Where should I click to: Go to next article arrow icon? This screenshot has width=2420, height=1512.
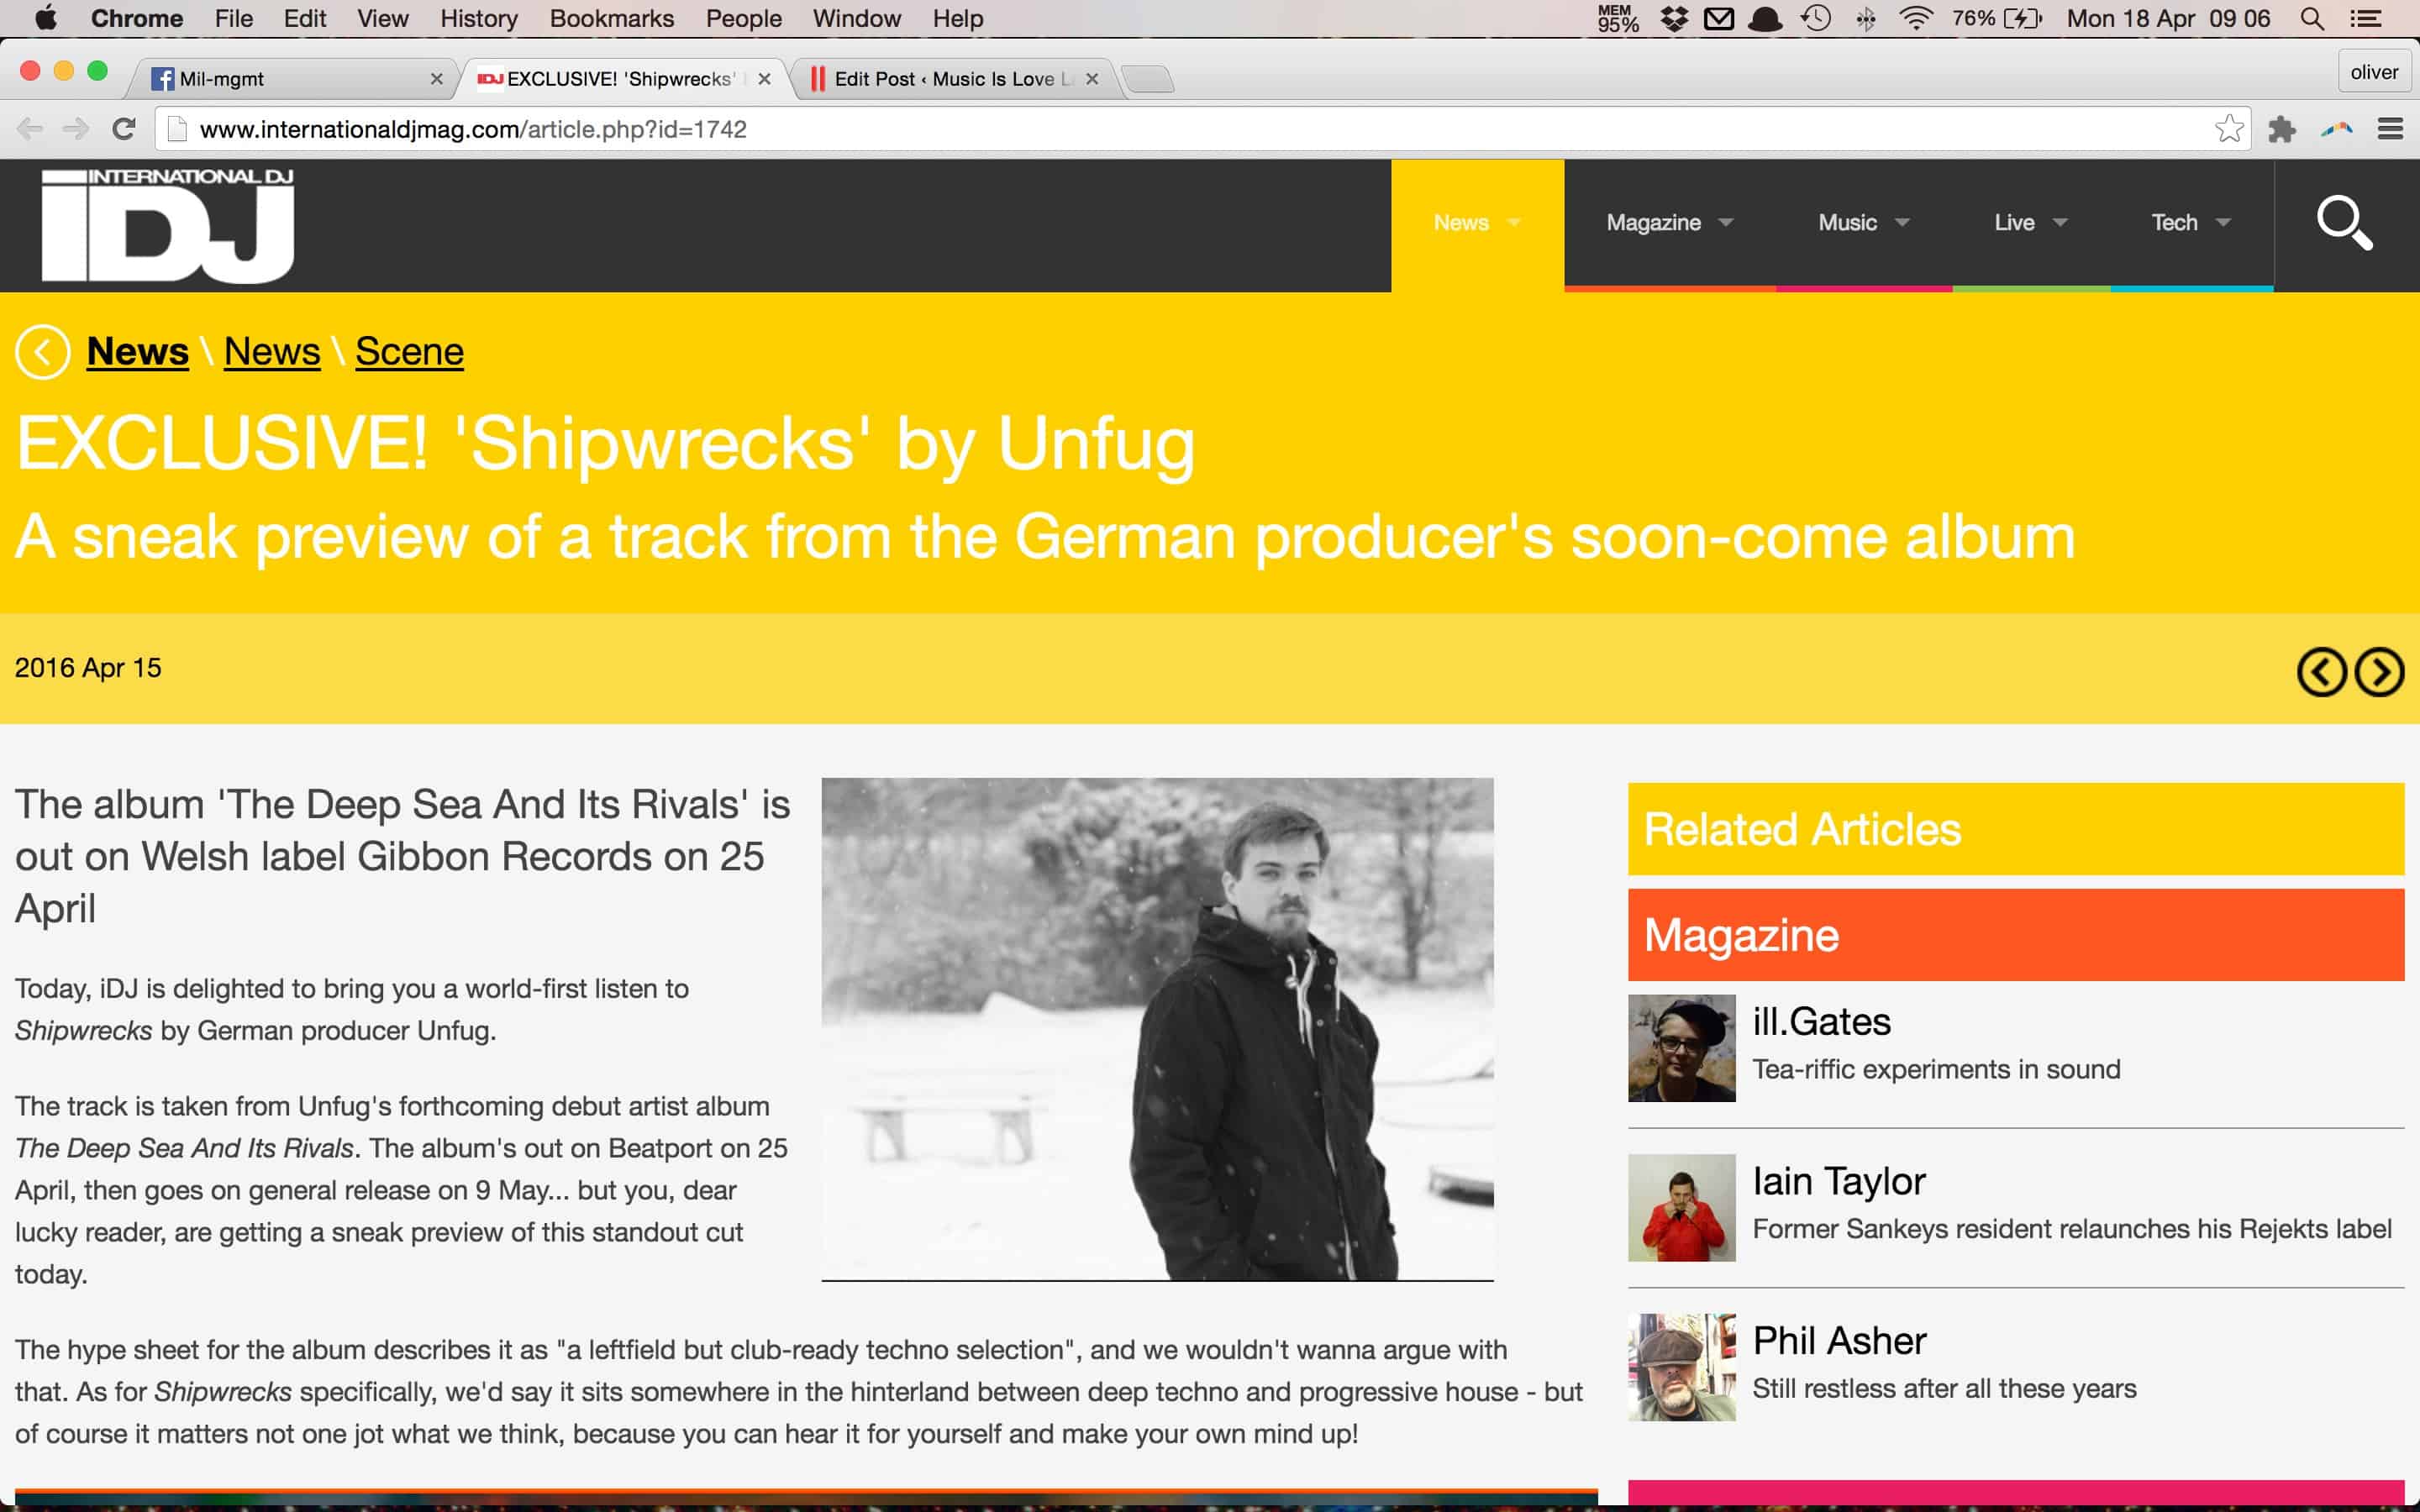point(2379,671)
